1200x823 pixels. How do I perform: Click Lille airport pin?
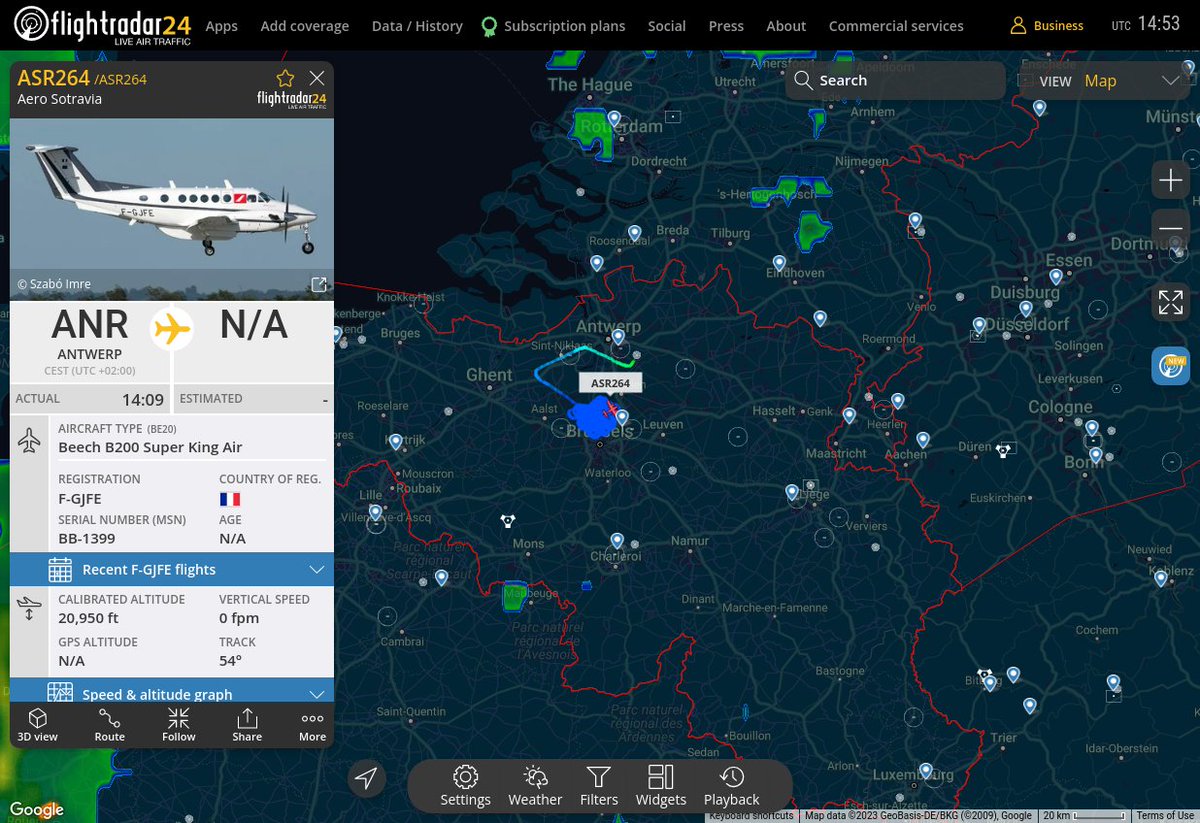point(376,513)
